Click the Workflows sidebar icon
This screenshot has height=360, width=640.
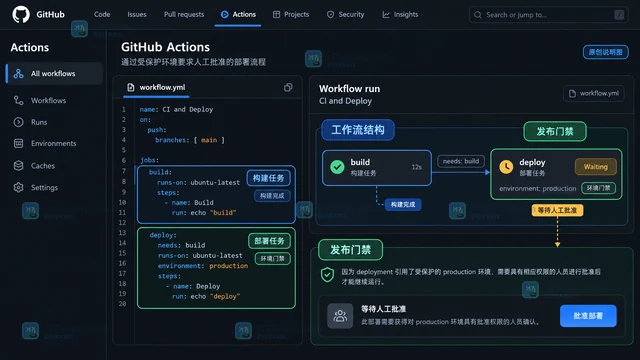click(x=18, y=100)
